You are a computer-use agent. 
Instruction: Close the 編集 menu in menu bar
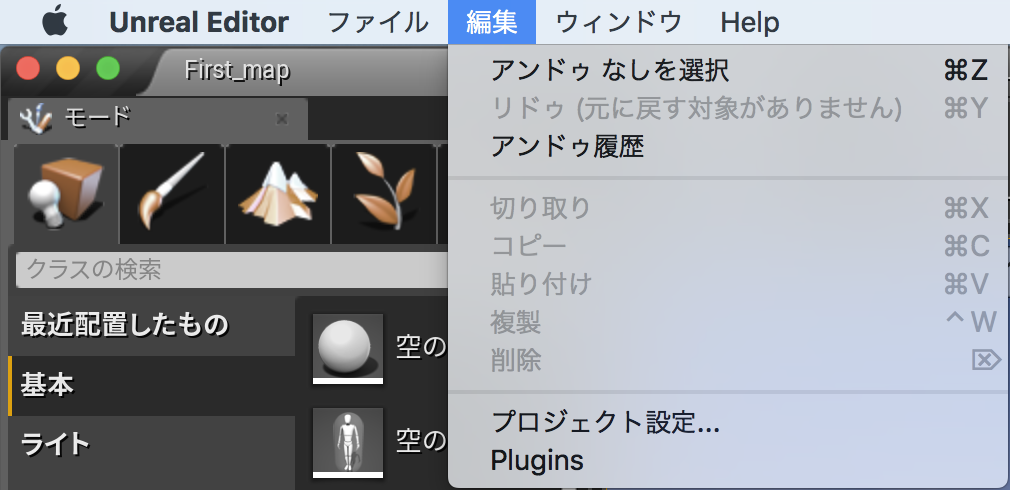[491, 23]
